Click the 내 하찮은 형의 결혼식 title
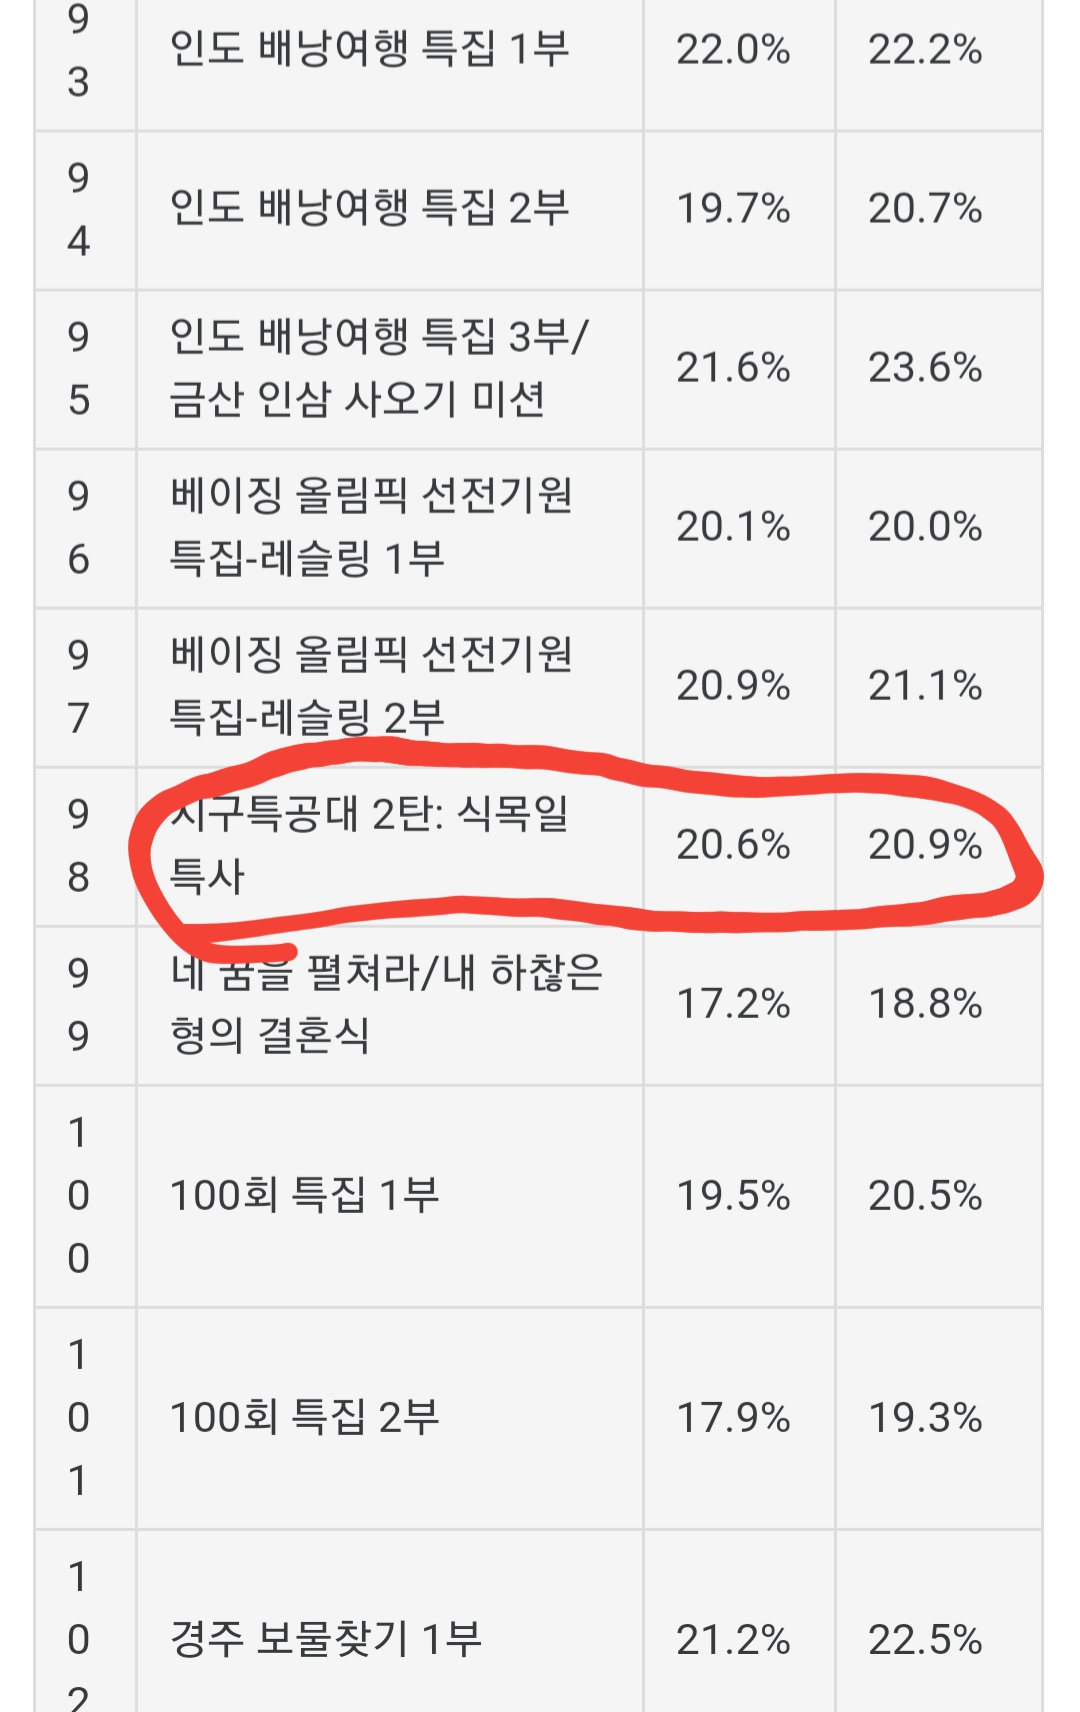This screenshot has width=1080, height=1712. (x=386, y=1003)
